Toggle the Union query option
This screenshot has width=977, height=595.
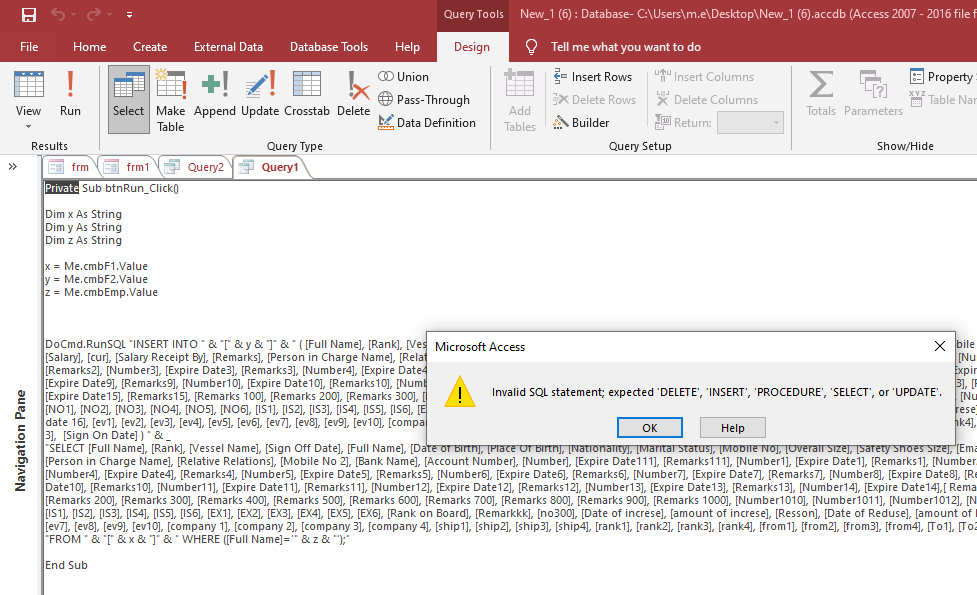403,77
